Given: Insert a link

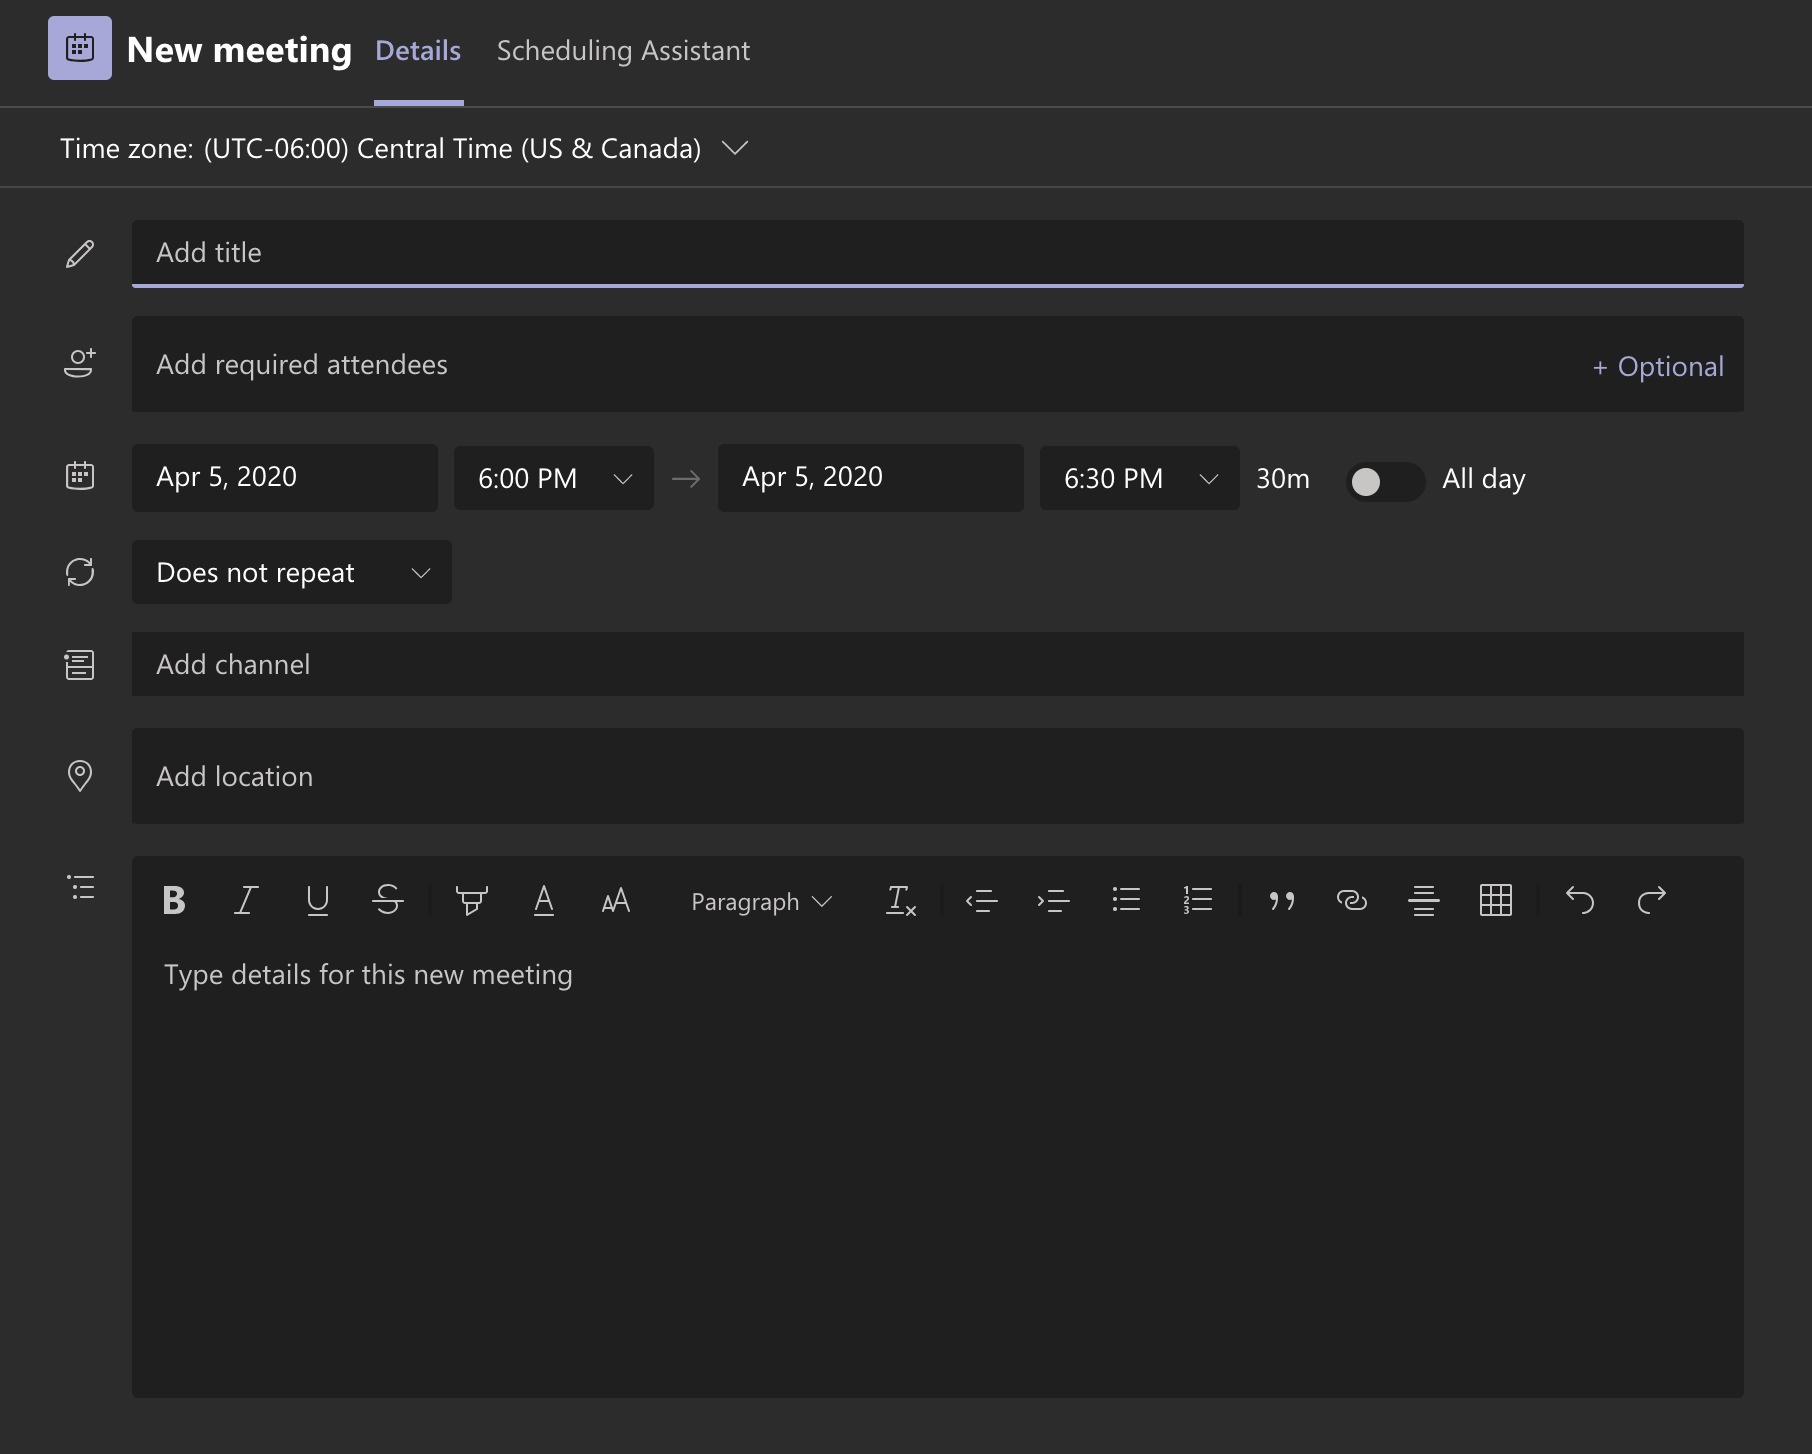Looking at the screenshot, I should 1352,900.
